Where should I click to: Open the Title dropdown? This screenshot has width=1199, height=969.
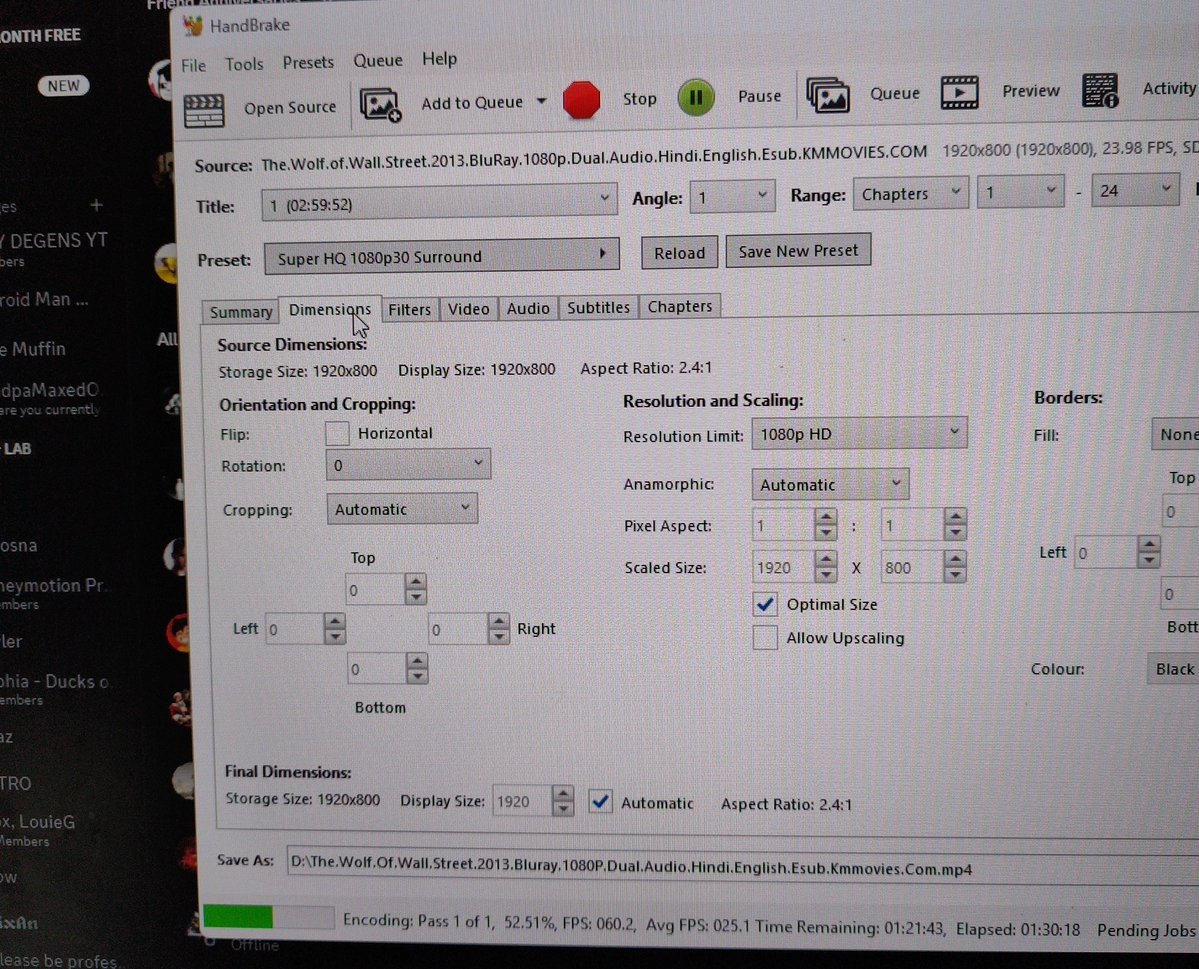click(439, 203)
